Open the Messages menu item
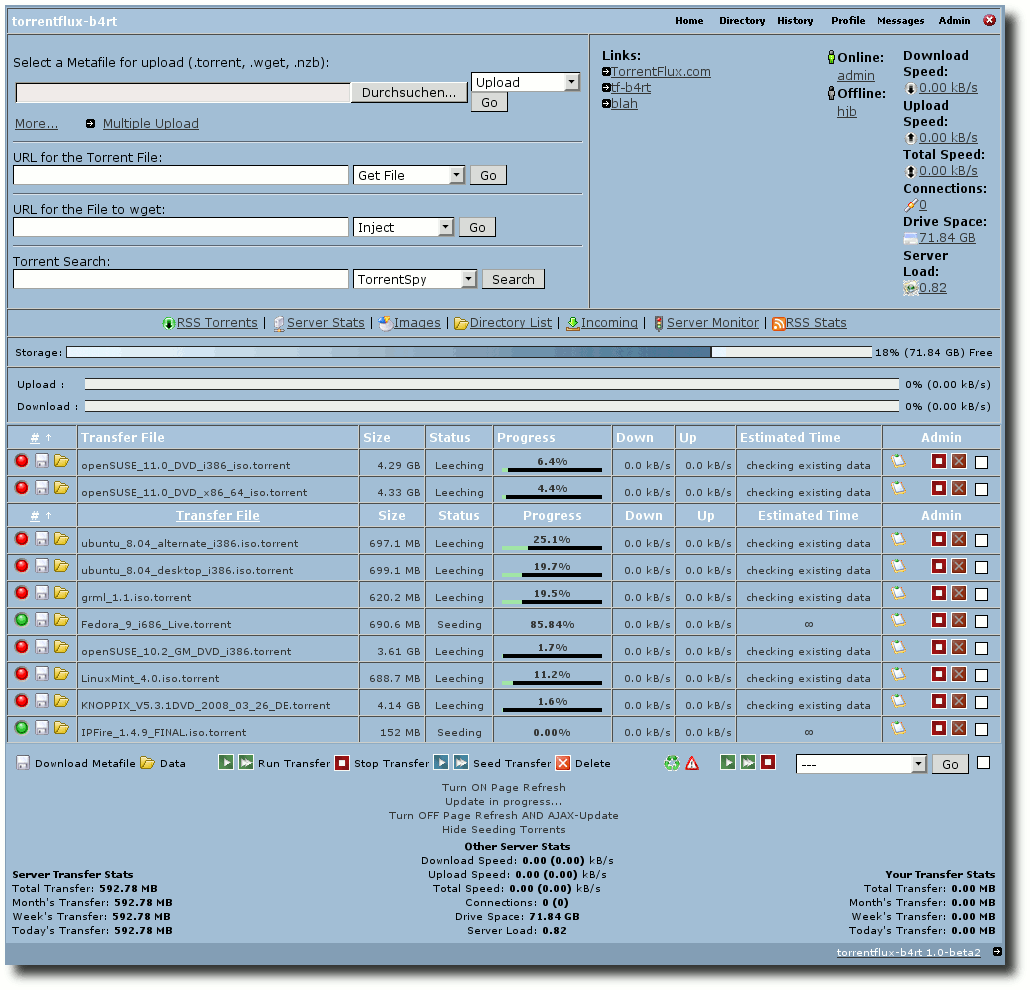 [901, 20]
